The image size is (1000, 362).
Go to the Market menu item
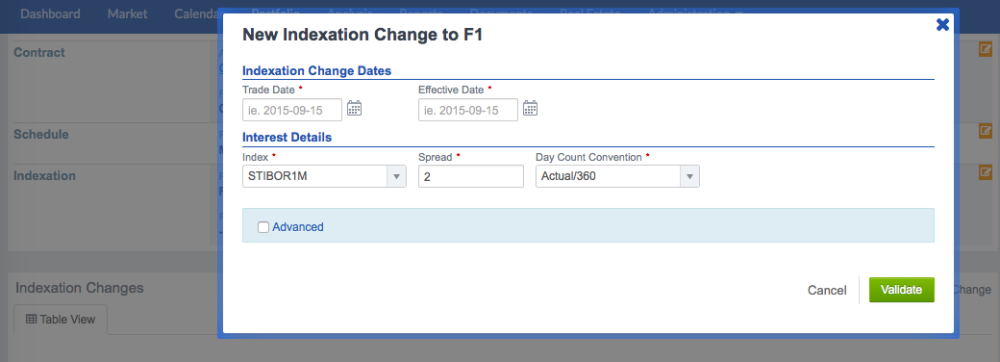128,14
